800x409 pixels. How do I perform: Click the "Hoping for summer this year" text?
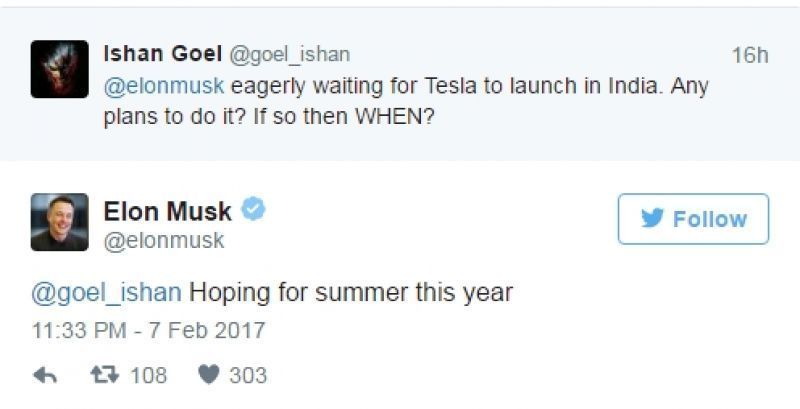(350, 292)
